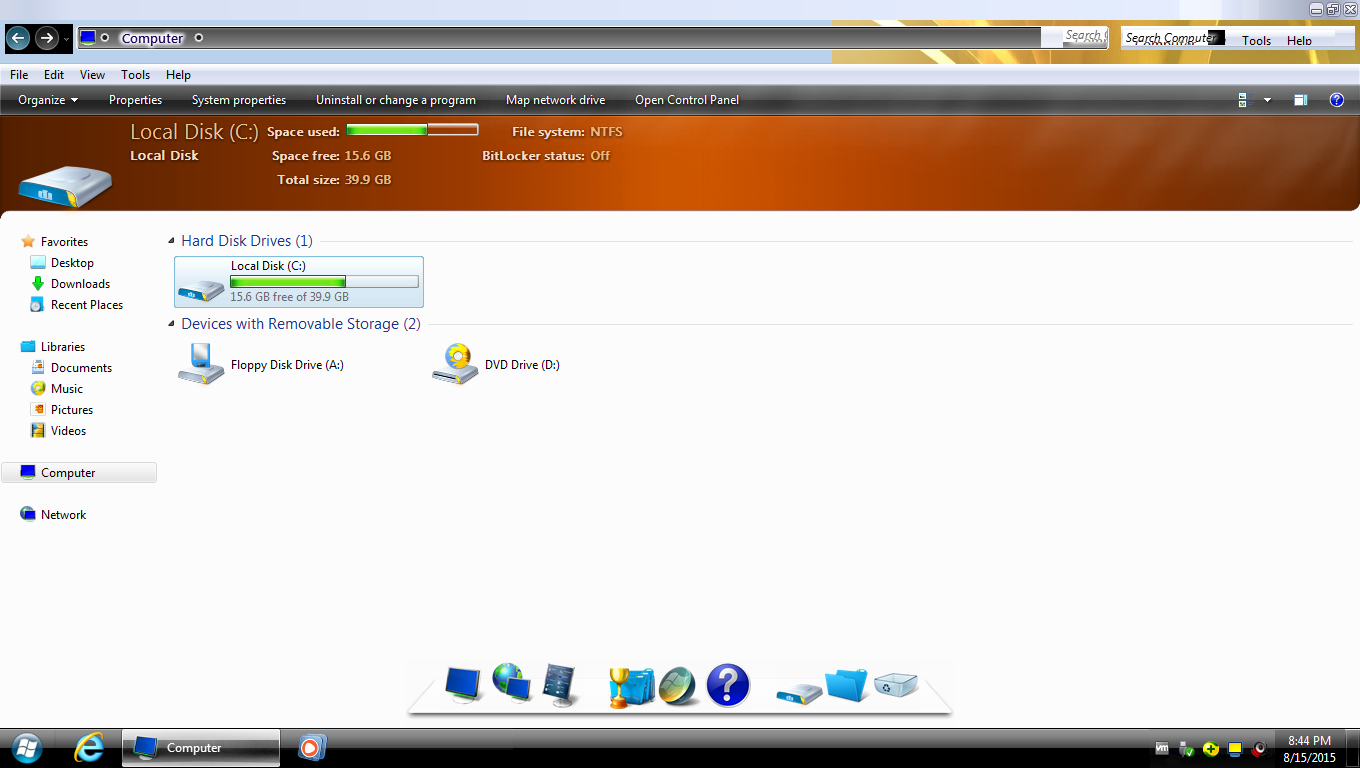Screen dimensions: 1360x768
Task: Open the View menu
Action: click(92, 74)
